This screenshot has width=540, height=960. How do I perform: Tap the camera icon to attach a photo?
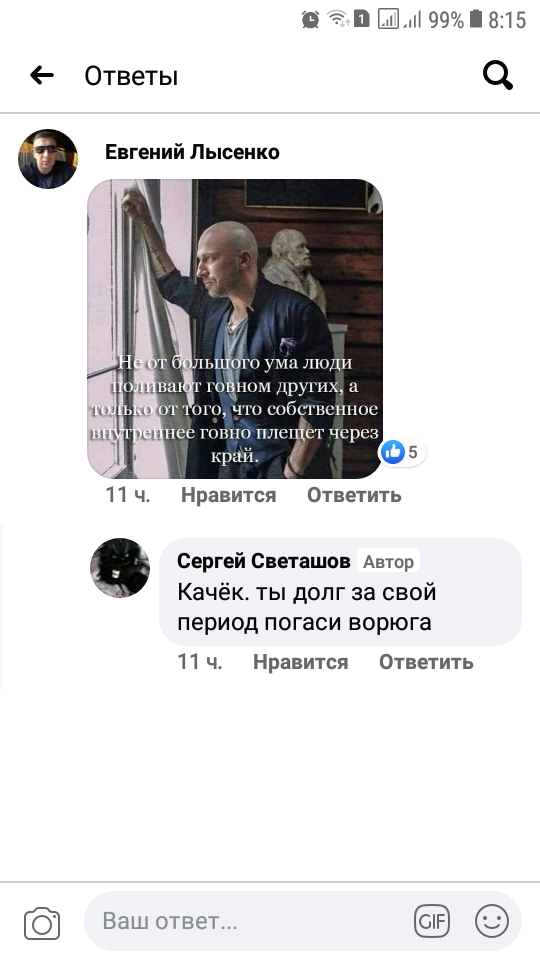coord(42,923)
